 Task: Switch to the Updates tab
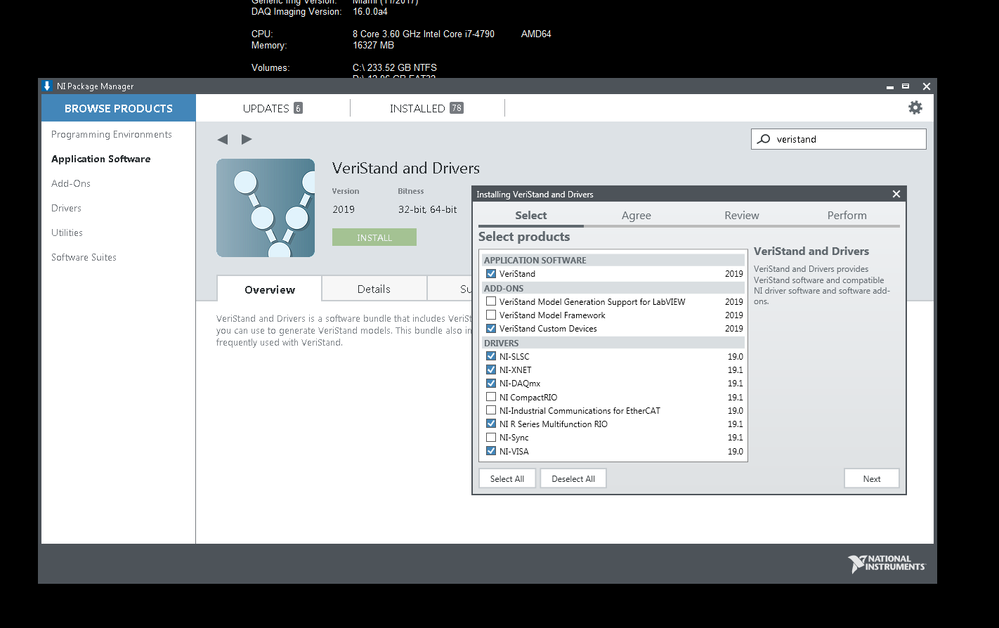coord(272,108)
